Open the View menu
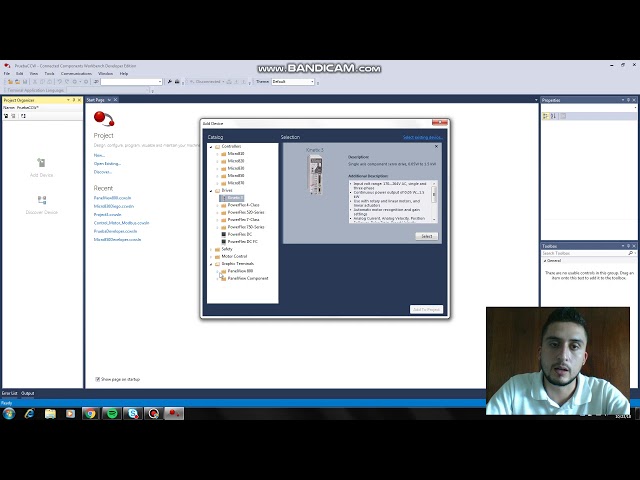This screenshot has width=640, height=480. tap(34, 73)
